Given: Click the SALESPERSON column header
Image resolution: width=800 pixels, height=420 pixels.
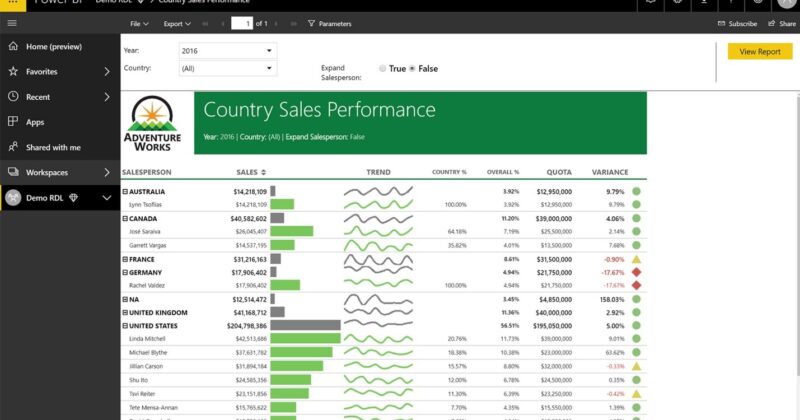Looking at the screenshot, I should (146, 172).
